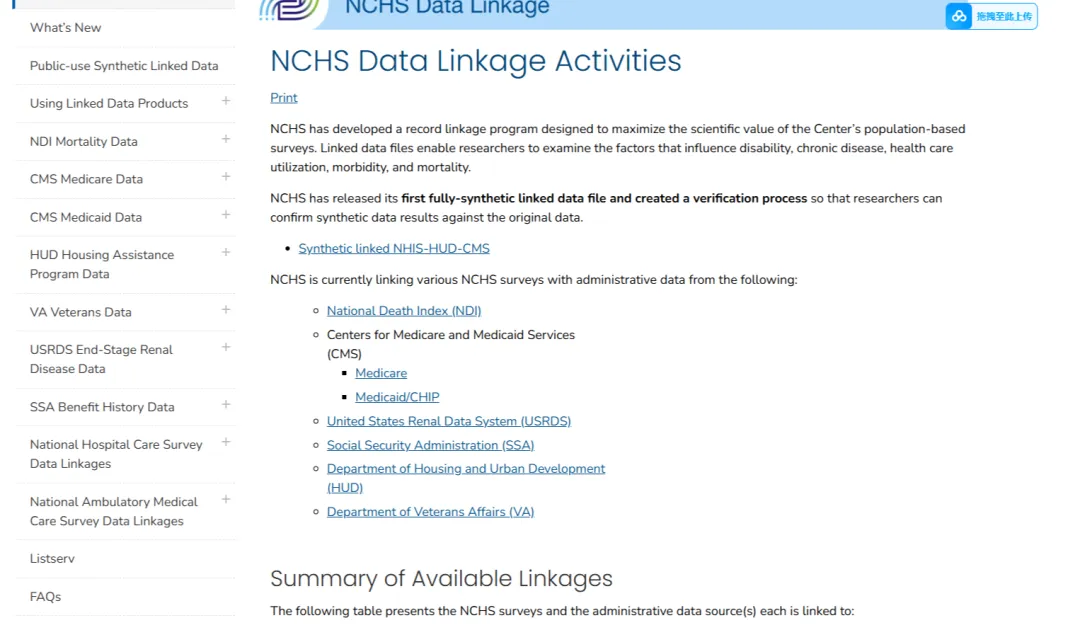Expand CMS Medicare Data submenu
The image size is (1080, 630).
point(225,177)
